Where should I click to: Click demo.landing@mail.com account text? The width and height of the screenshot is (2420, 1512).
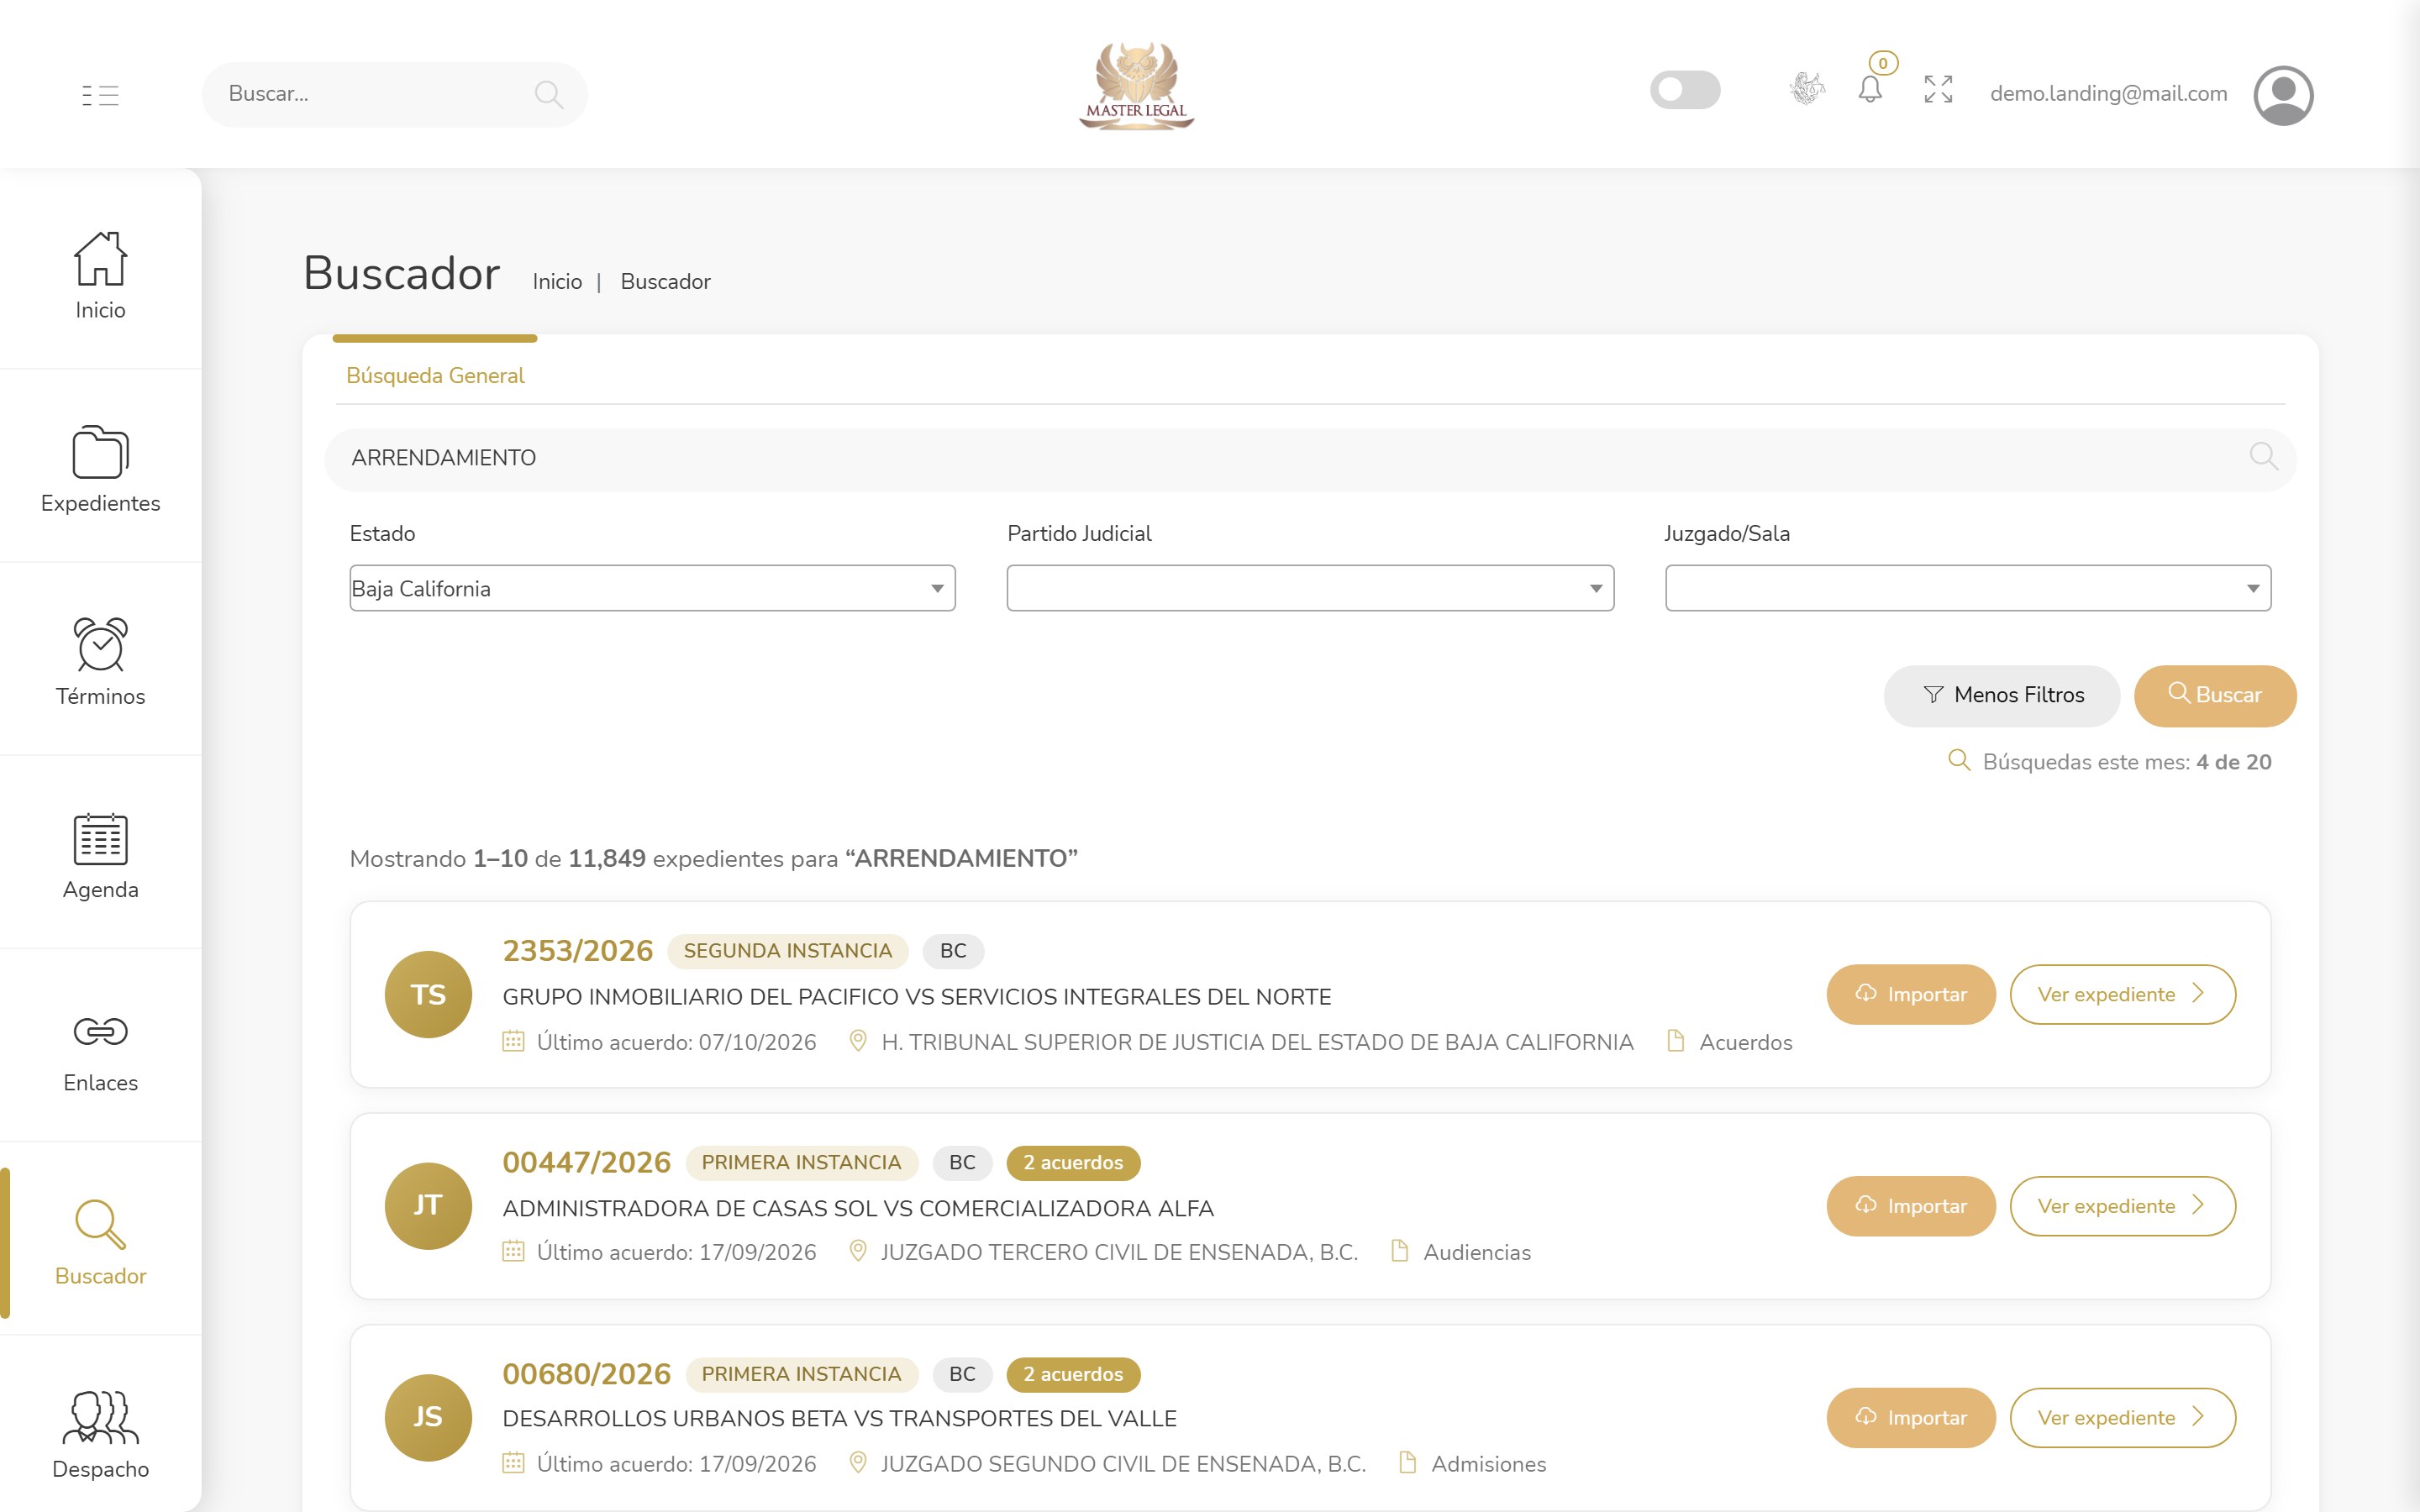(x=2108, y=94)
